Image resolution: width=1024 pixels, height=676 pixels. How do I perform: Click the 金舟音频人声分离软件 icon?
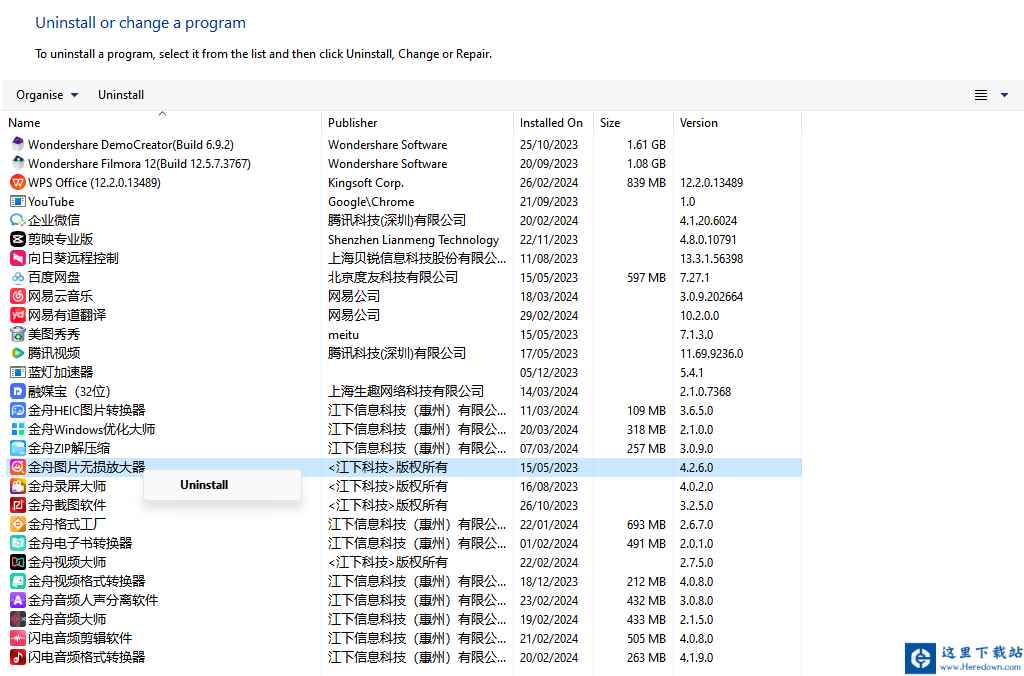point(18,600)
